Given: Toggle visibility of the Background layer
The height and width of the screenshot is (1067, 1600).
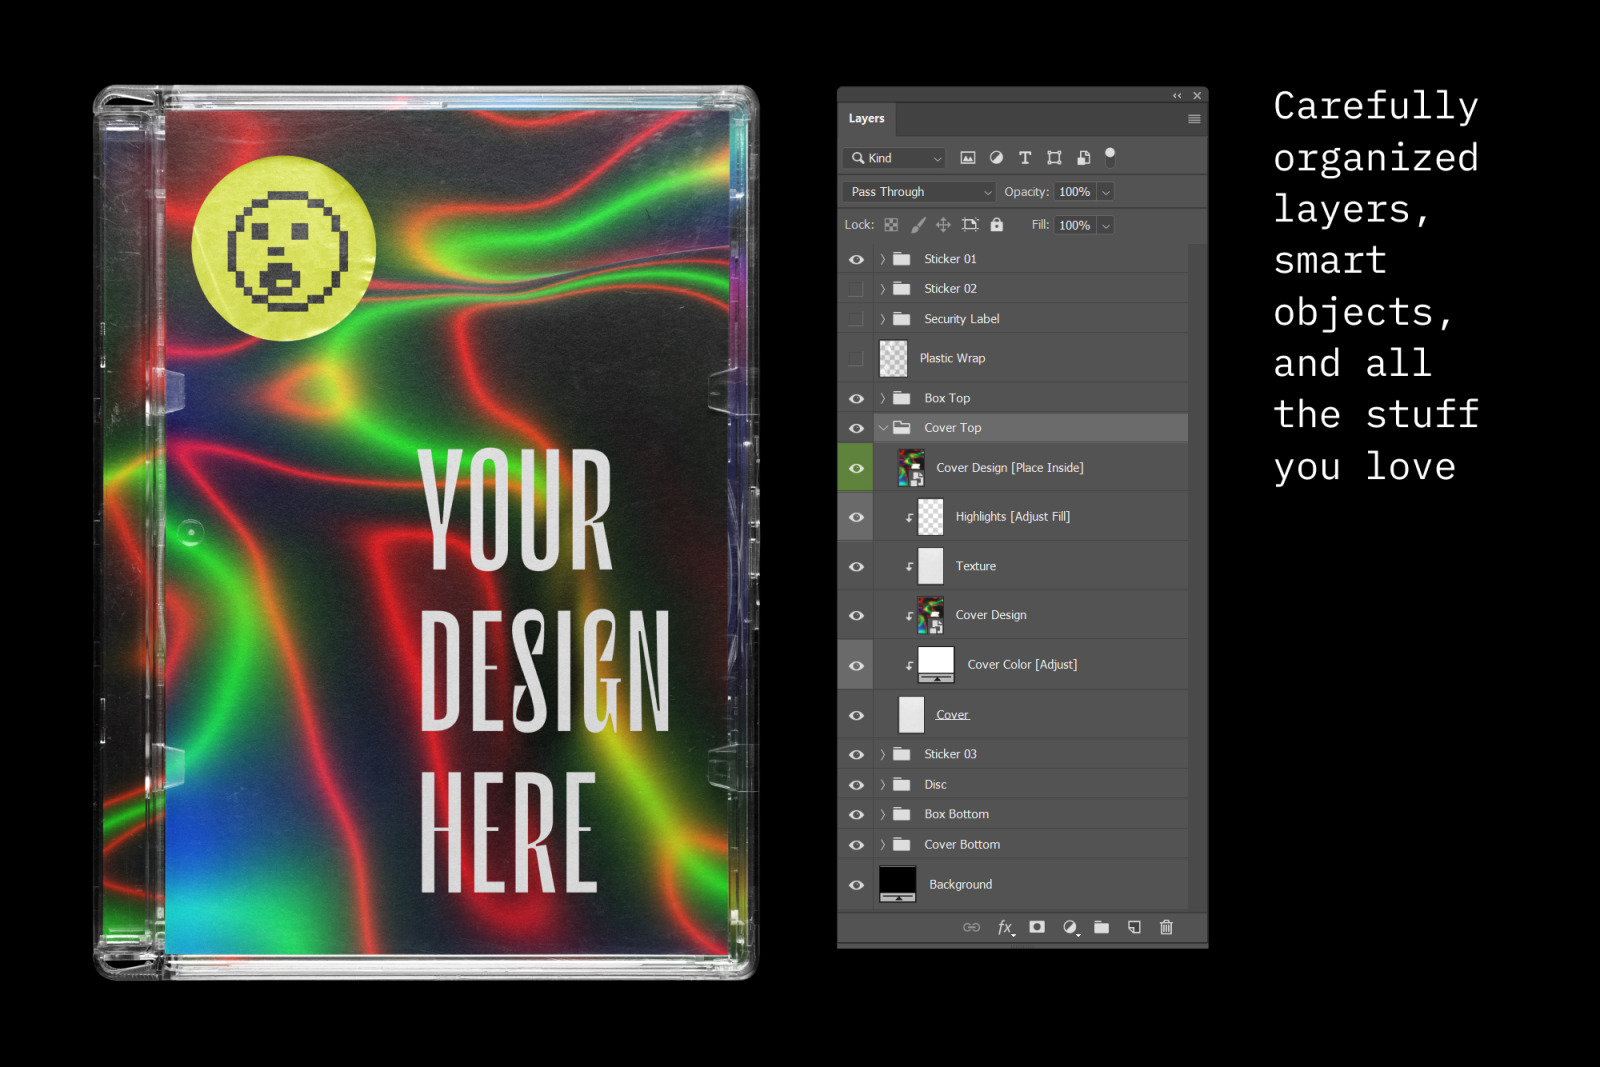Looking at the screenshot, I should 856,885.
